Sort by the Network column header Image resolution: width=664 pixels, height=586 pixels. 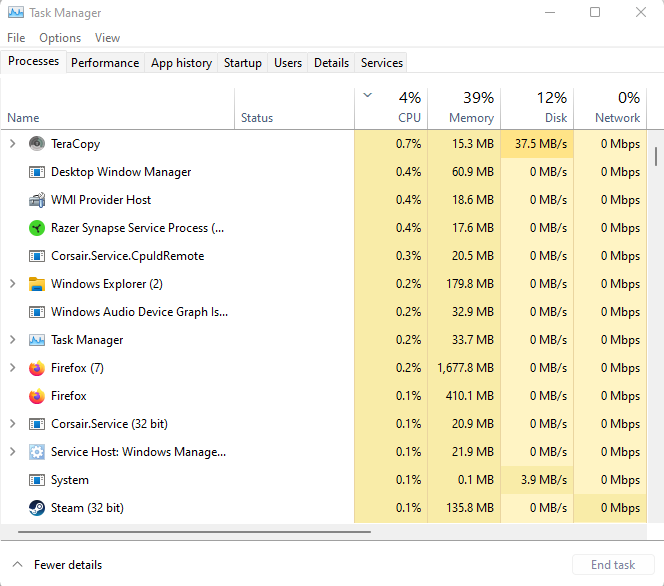point(610,109)
